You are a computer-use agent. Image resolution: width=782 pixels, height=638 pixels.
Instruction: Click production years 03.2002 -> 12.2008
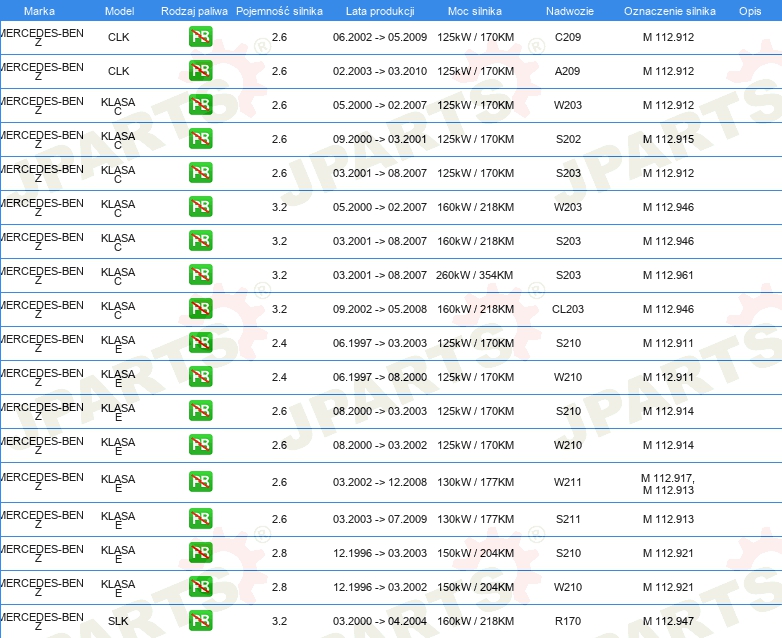click(380, 482)
